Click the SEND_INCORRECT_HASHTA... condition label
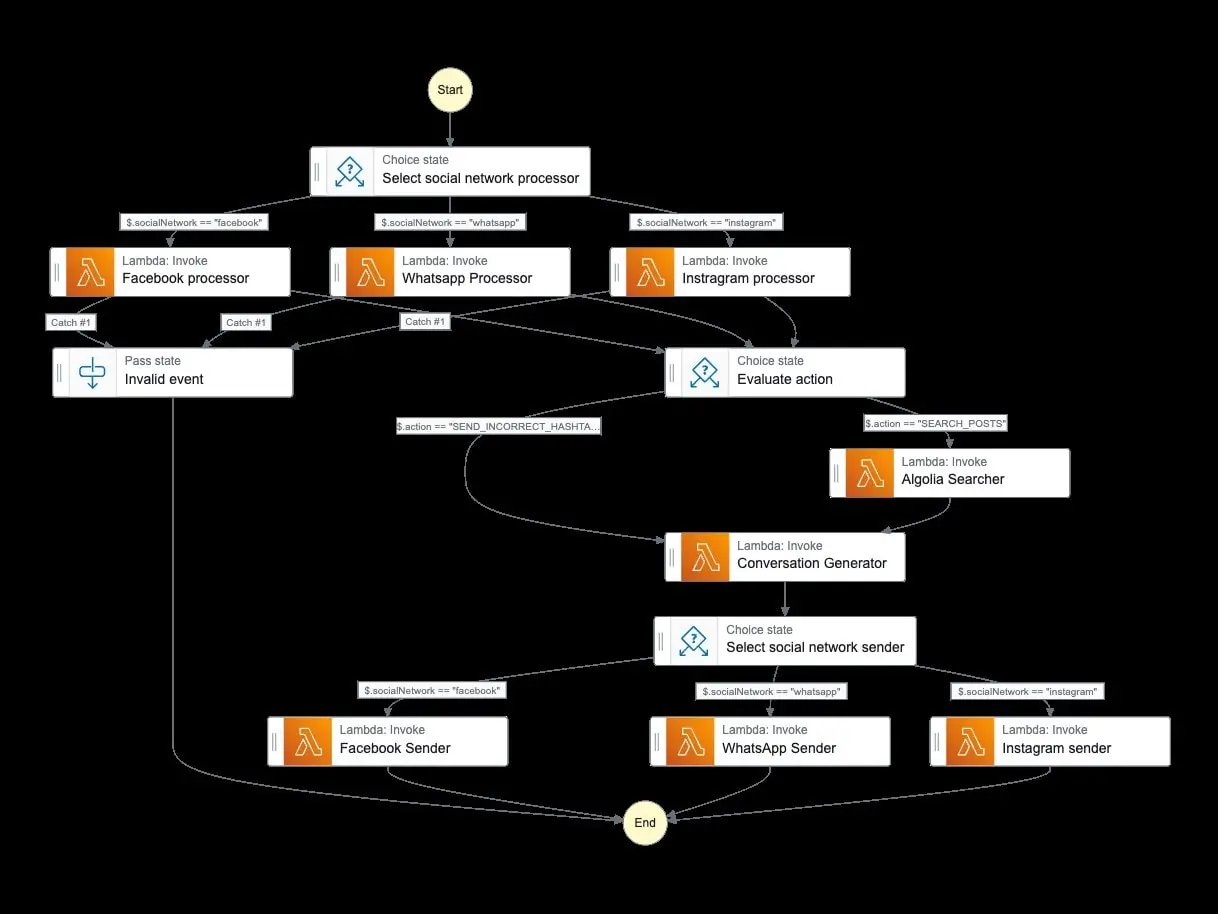The height and width of the screenshot is (914, 1218). 499,426
